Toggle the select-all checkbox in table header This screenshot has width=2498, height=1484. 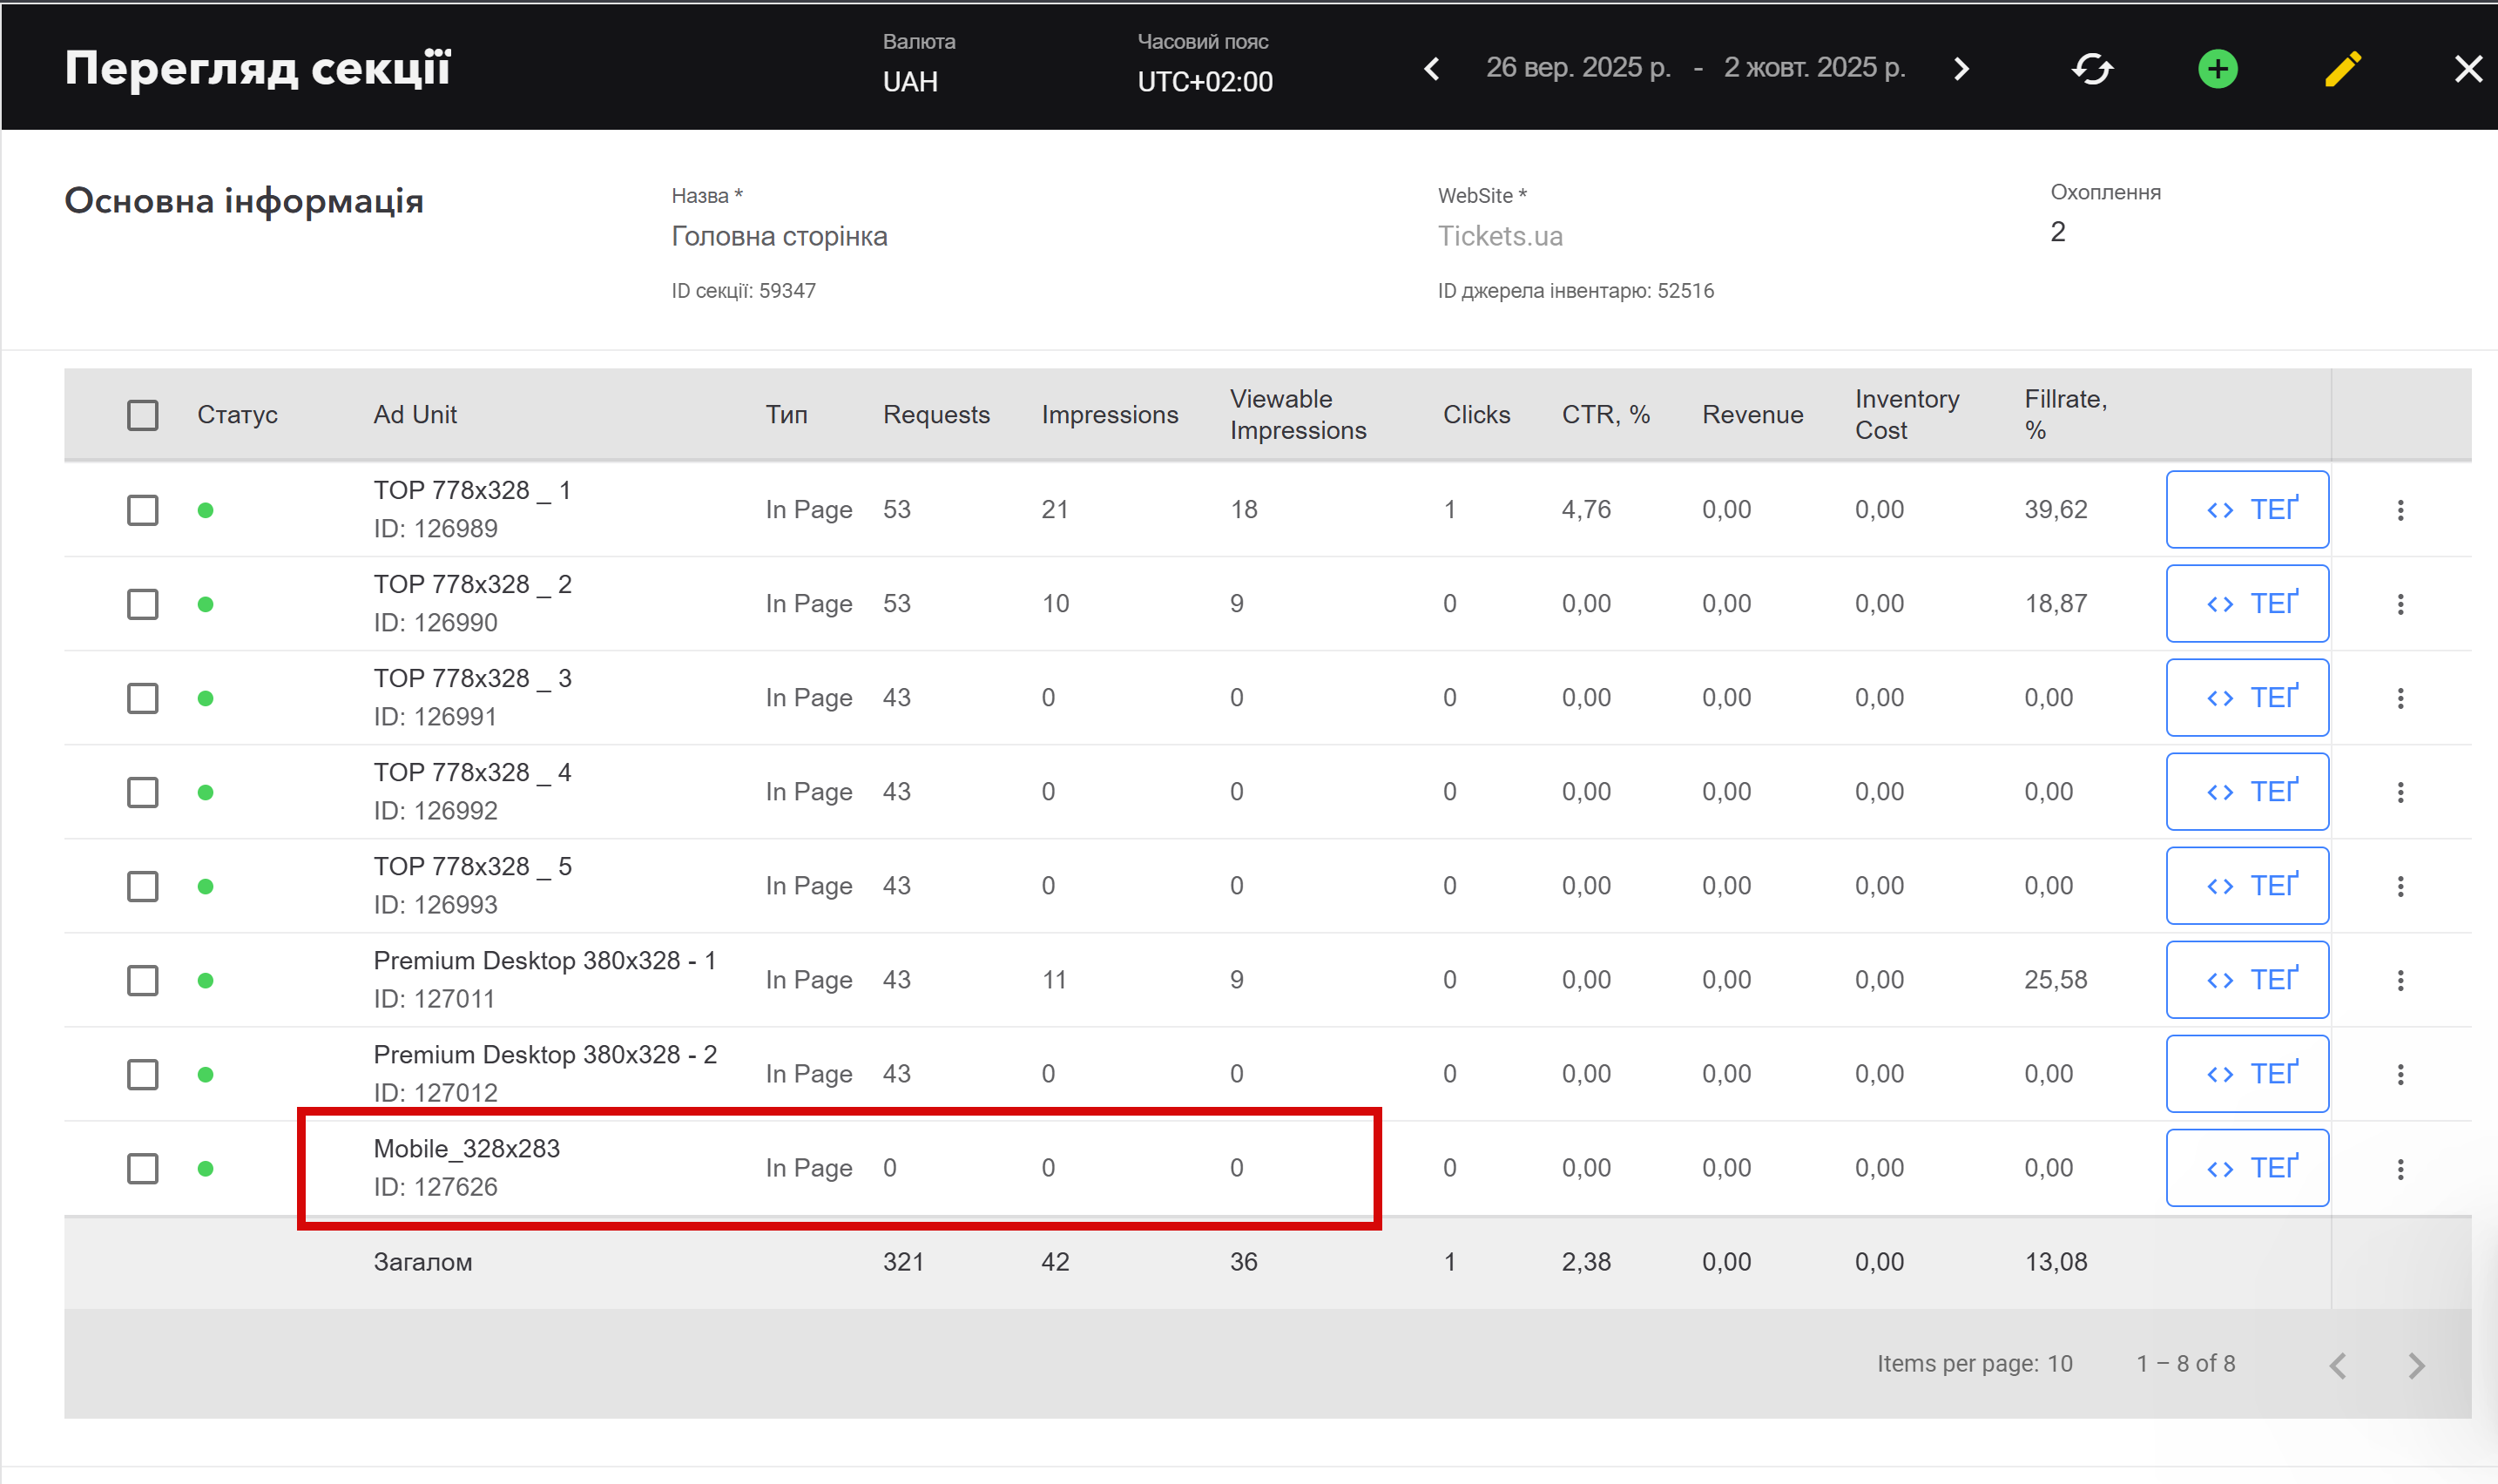coord(143,415)
